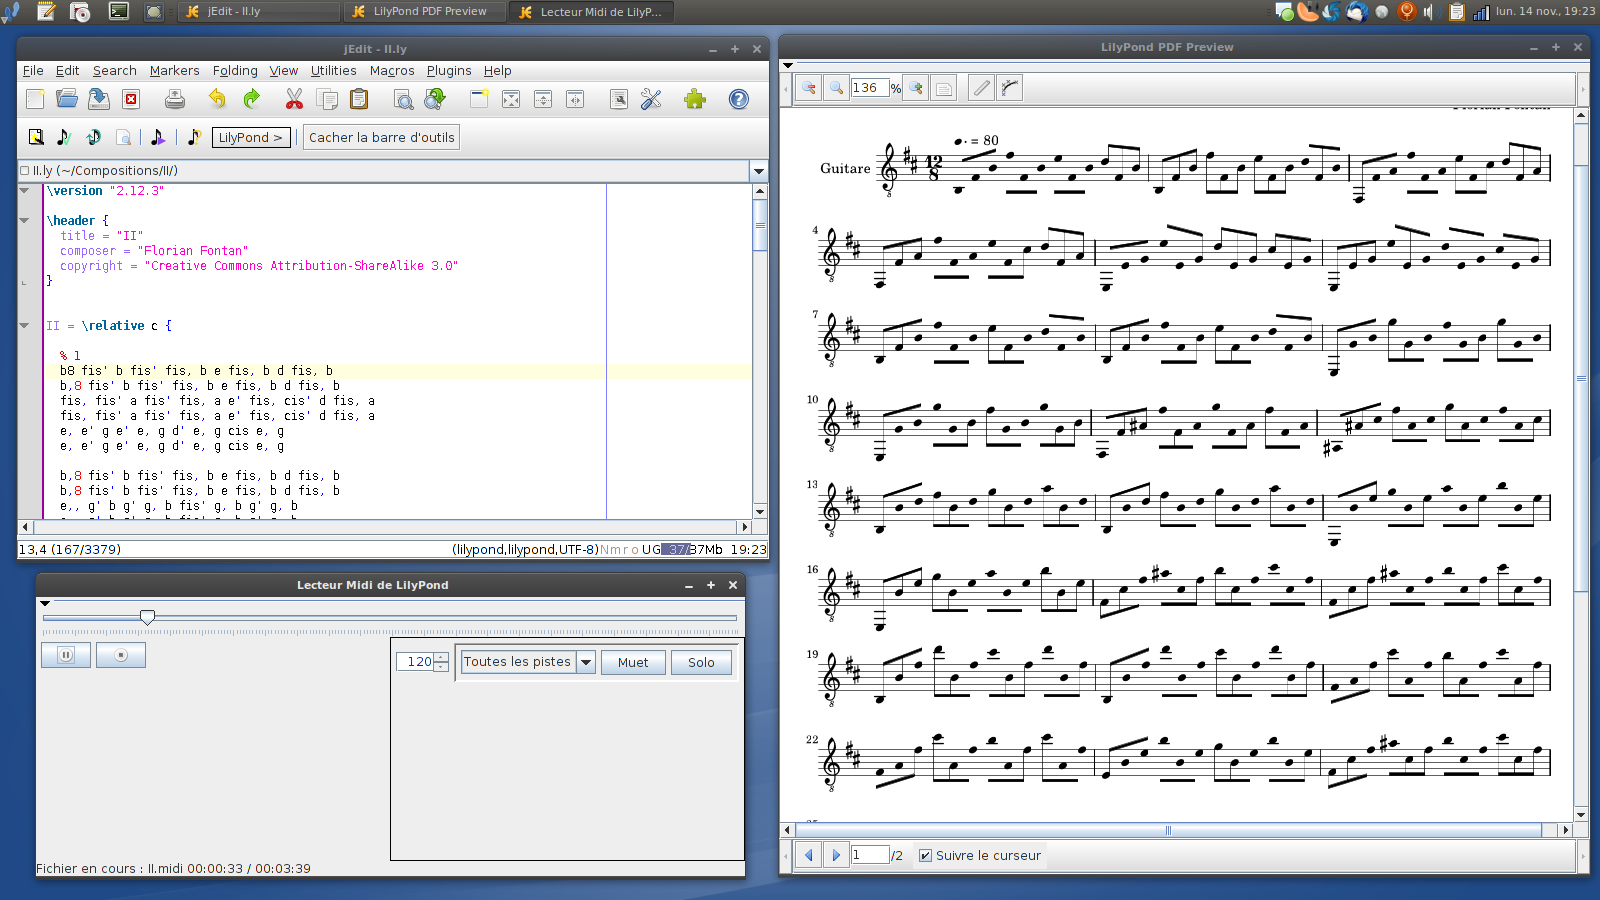
Task: Click the Print icon in jEdit toolbar
Action: pos(175,99)
